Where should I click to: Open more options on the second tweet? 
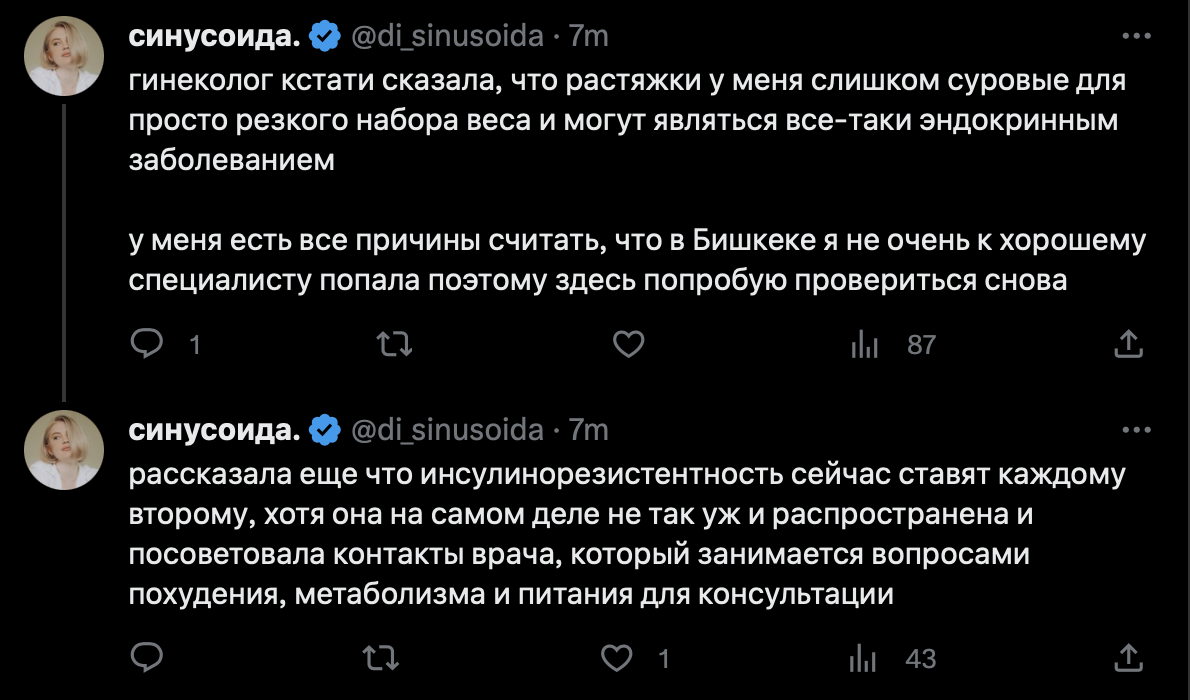(1138, 430)
